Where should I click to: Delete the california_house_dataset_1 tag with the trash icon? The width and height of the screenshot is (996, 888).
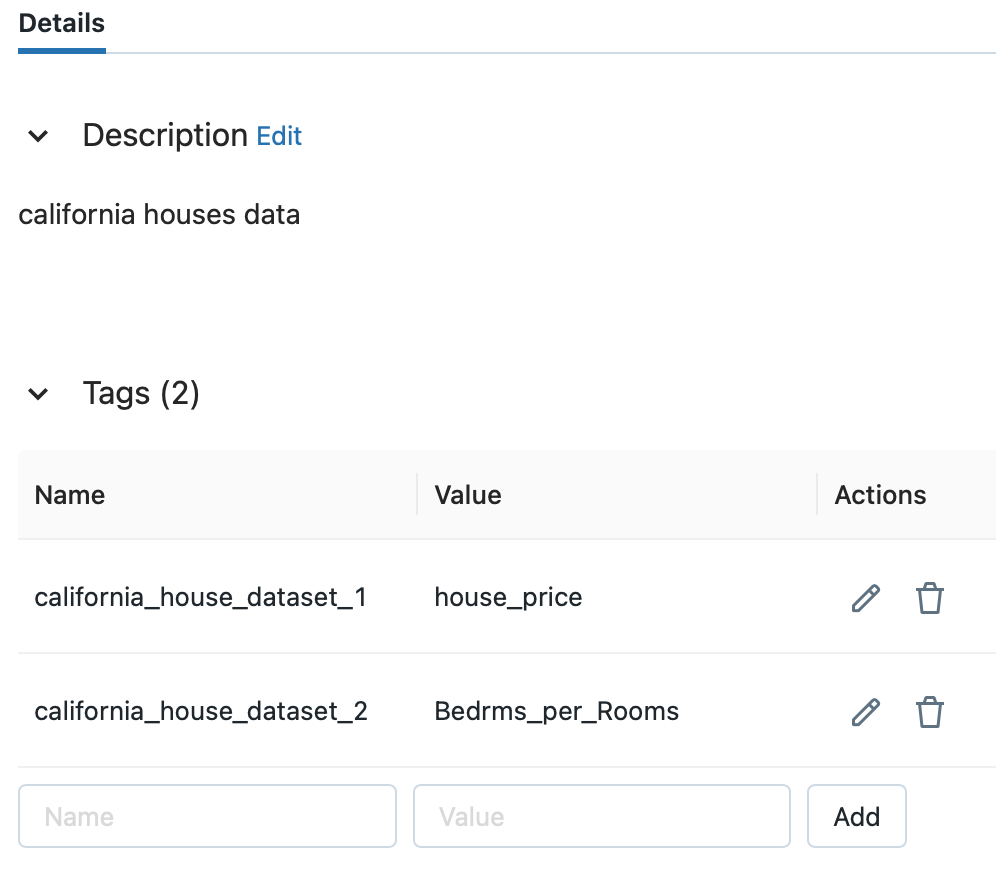(x=929, y=598)
